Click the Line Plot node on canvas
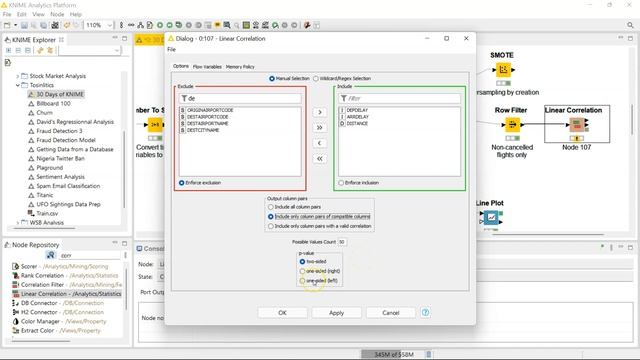The height and width of the screenshot is (360, 640). (x=491, y=218)
